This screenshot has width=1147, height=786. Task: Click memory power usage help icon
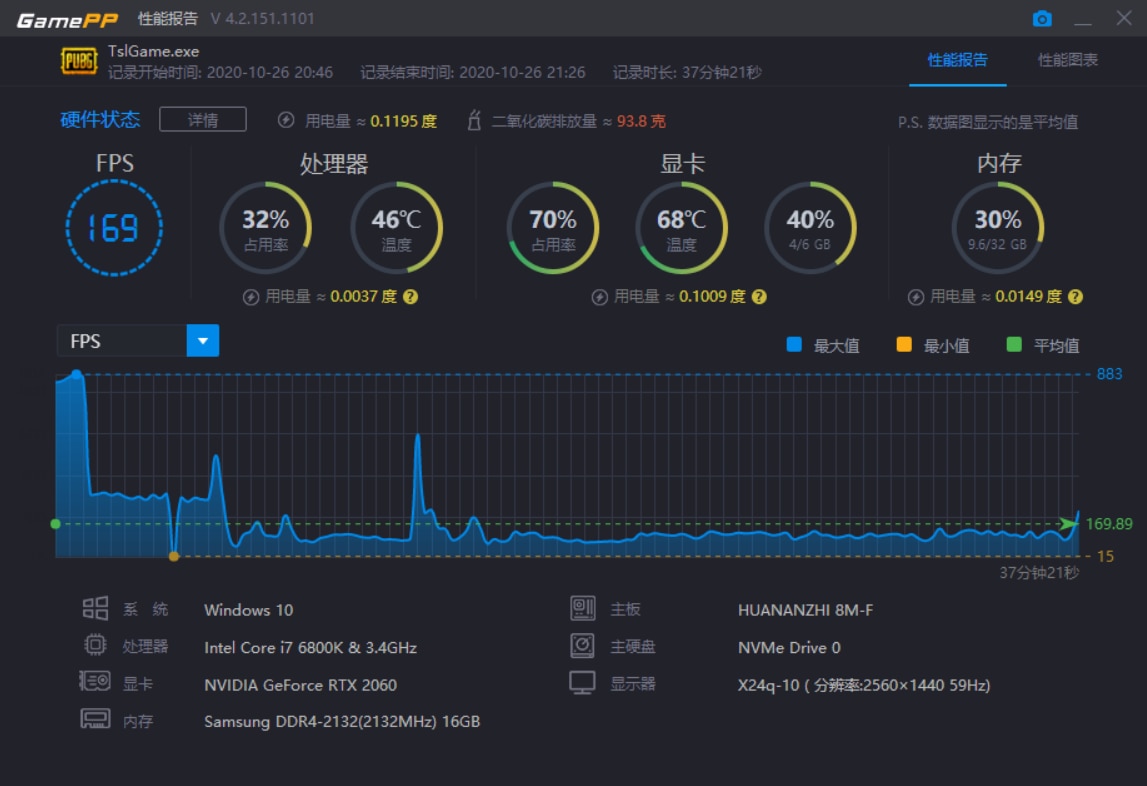tap(1075, 296)
